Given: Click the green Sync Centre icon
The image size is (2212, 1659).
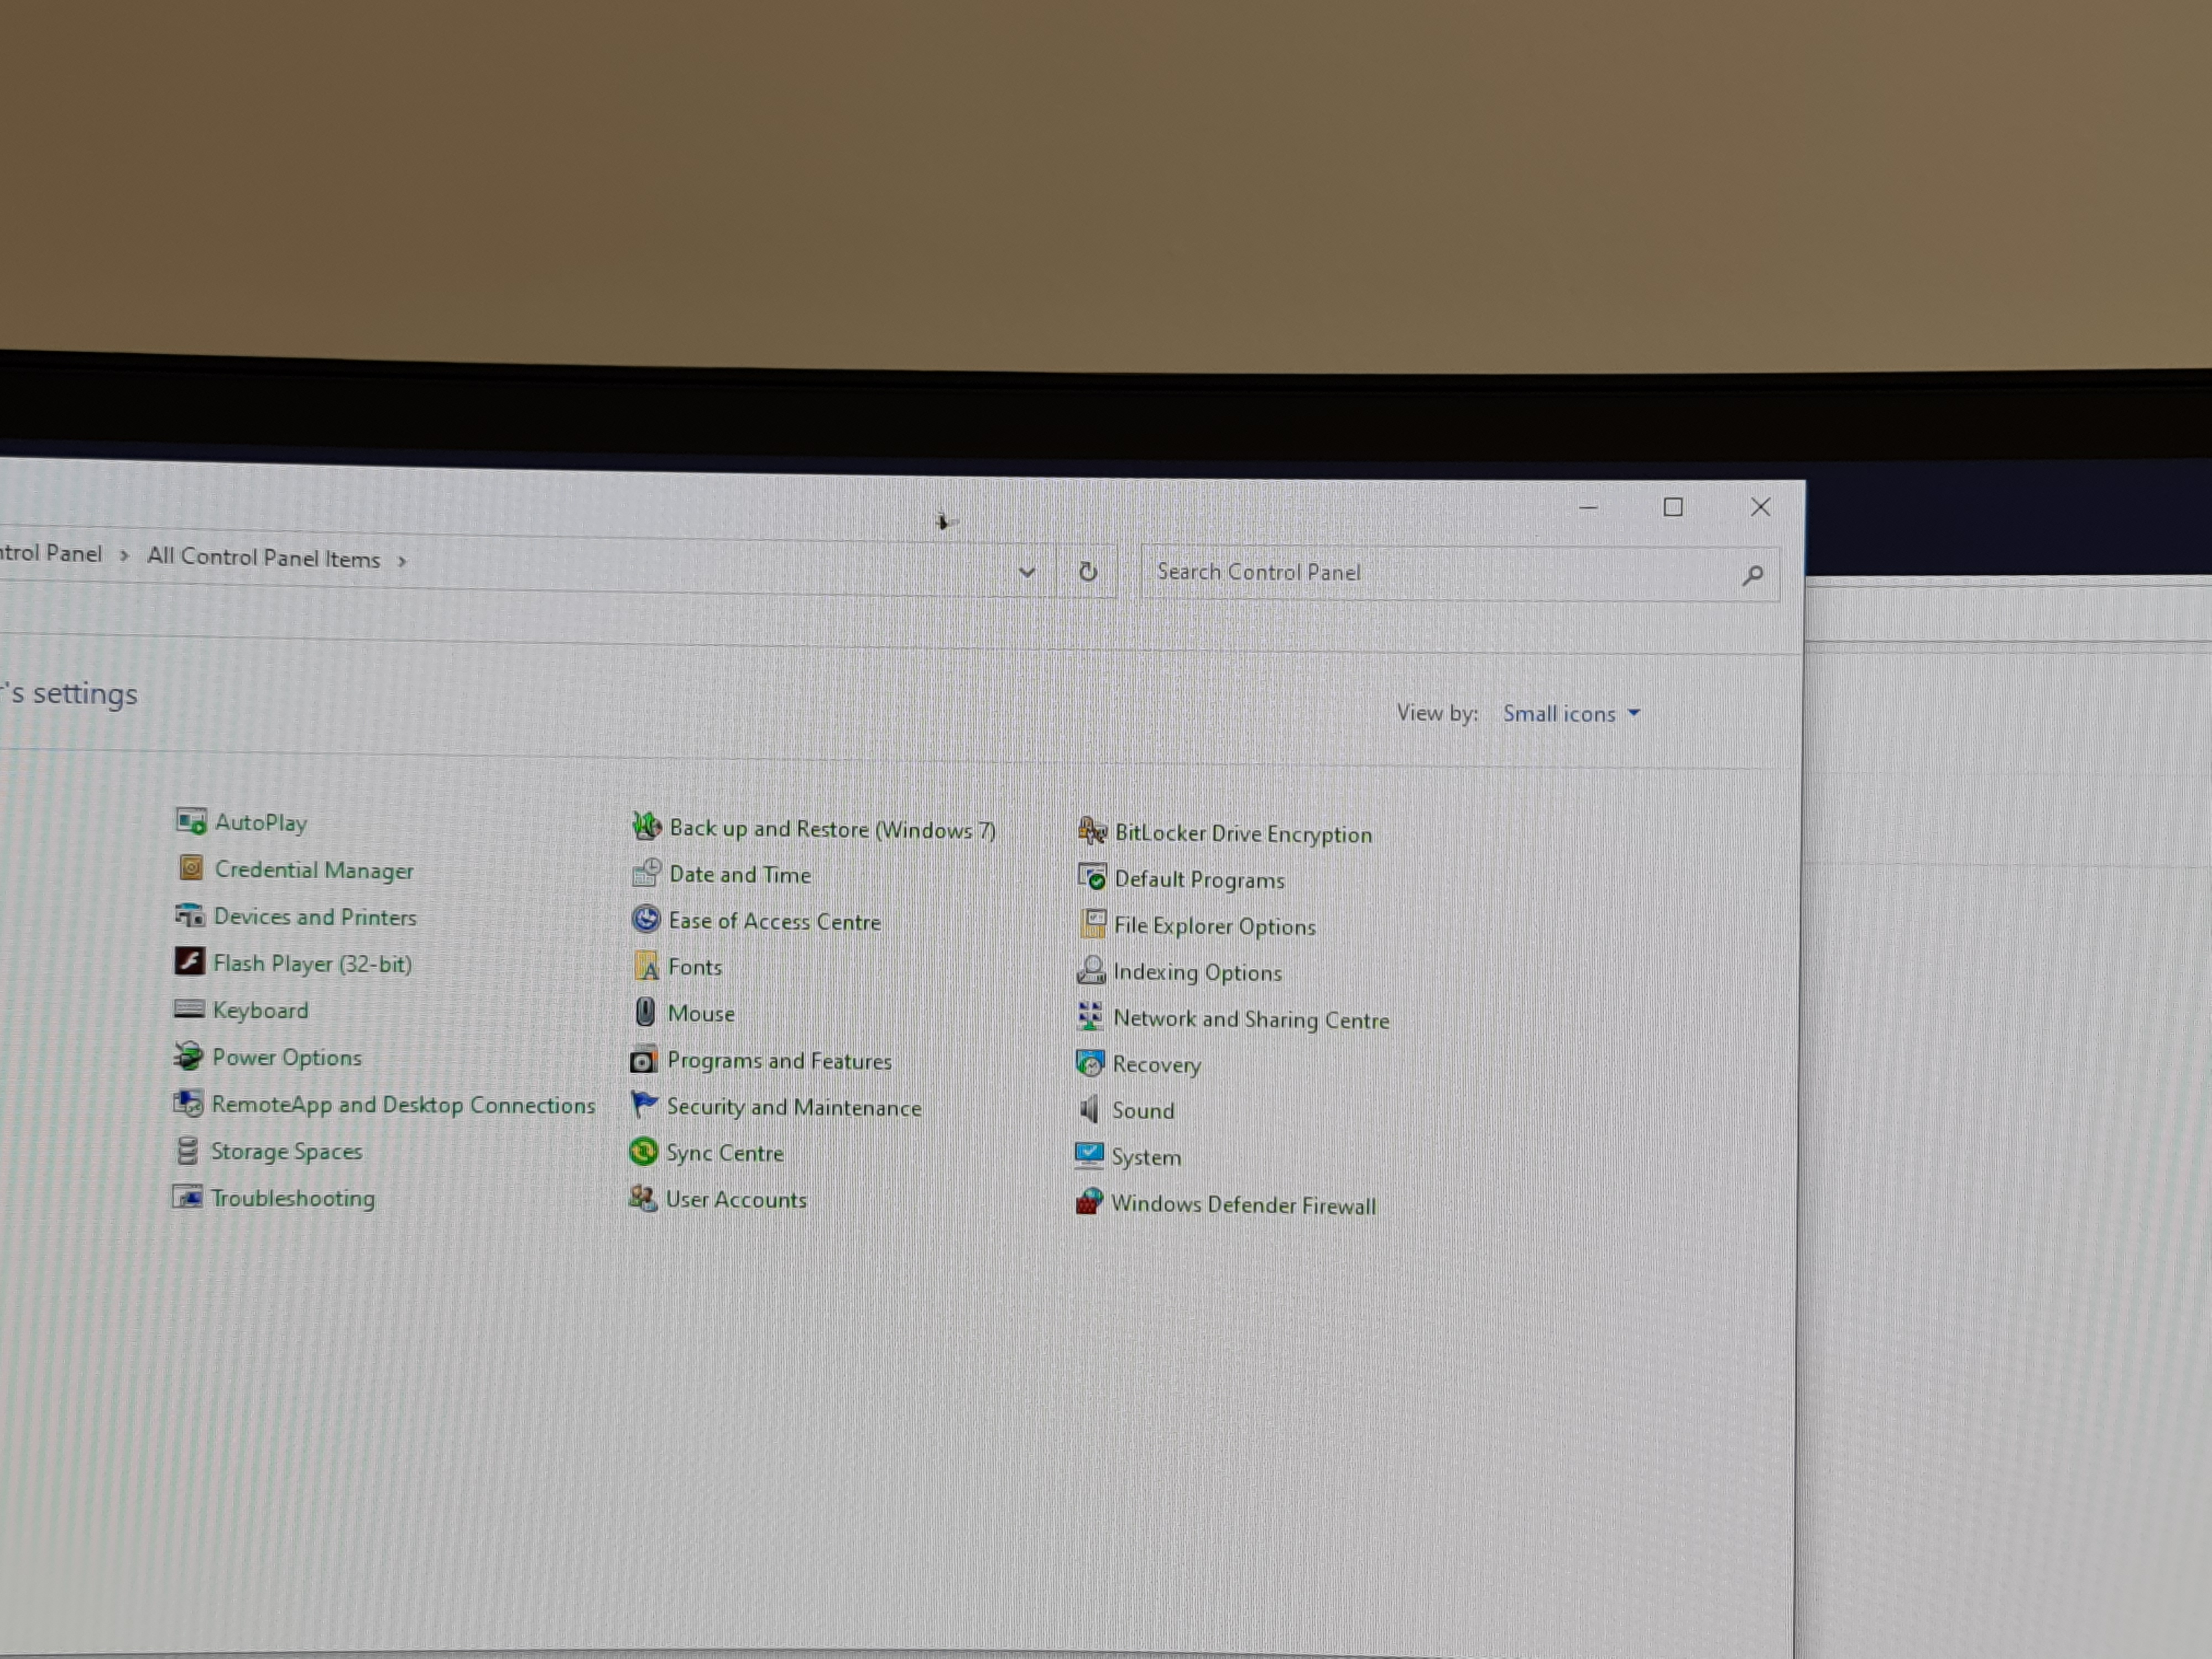Looking at the screenshot, I should pos(643,1151).
